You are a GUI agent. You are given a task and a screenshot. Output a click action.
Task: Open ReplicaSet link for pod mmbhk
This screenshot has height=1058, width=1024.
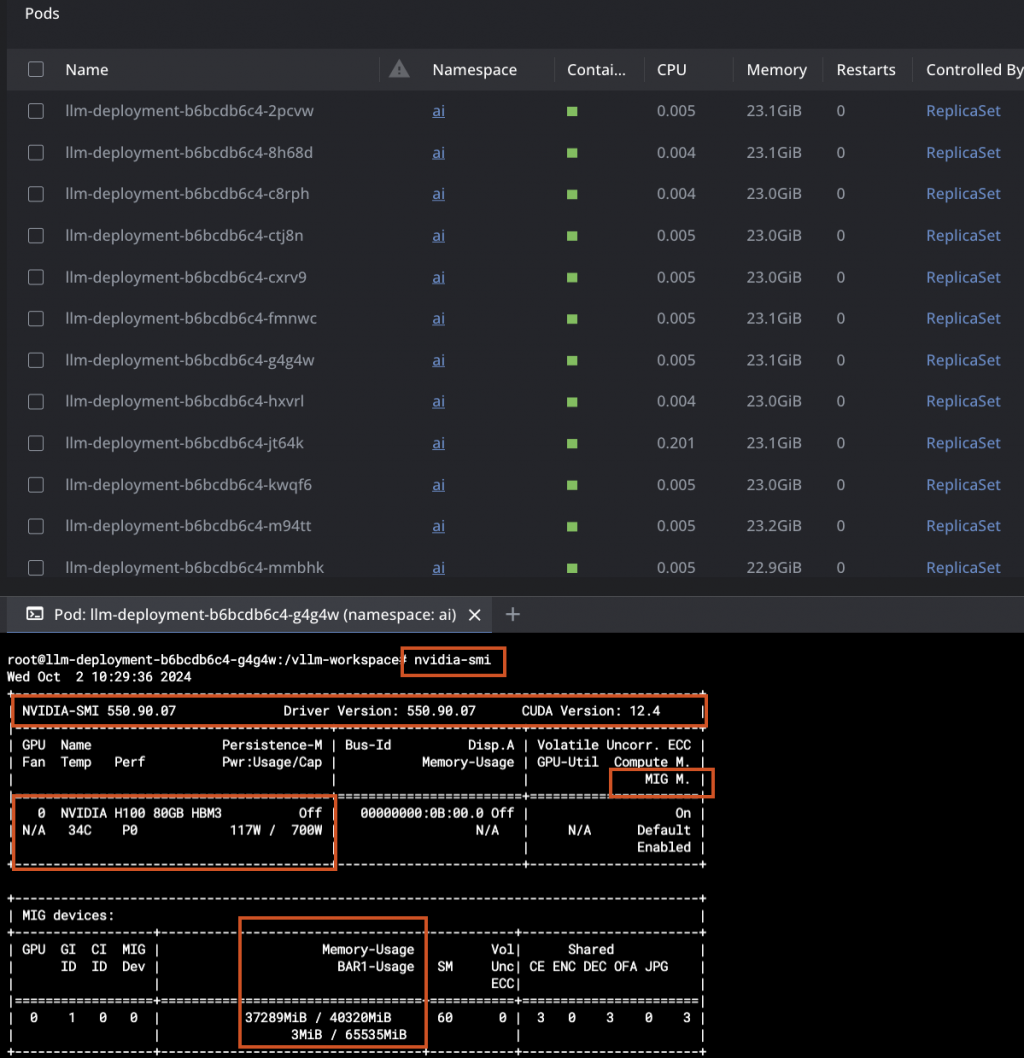coord(963,567)
